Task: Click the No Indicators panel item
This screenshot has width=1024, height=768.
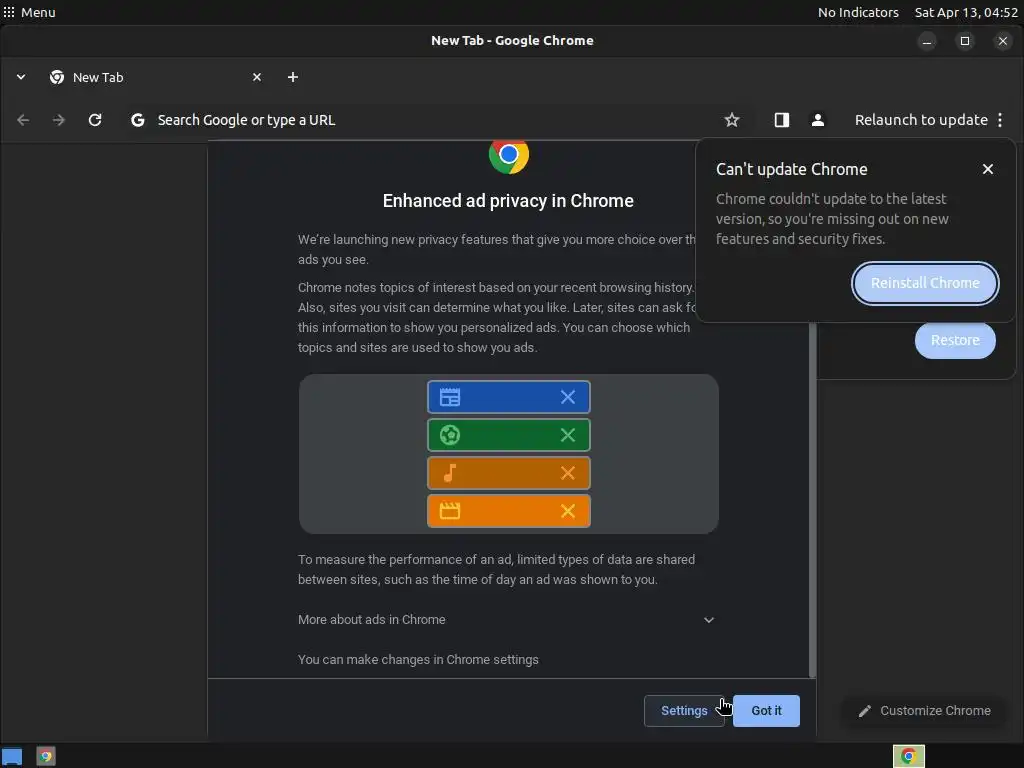Action: pyautogui.click(x=858, y=12)
